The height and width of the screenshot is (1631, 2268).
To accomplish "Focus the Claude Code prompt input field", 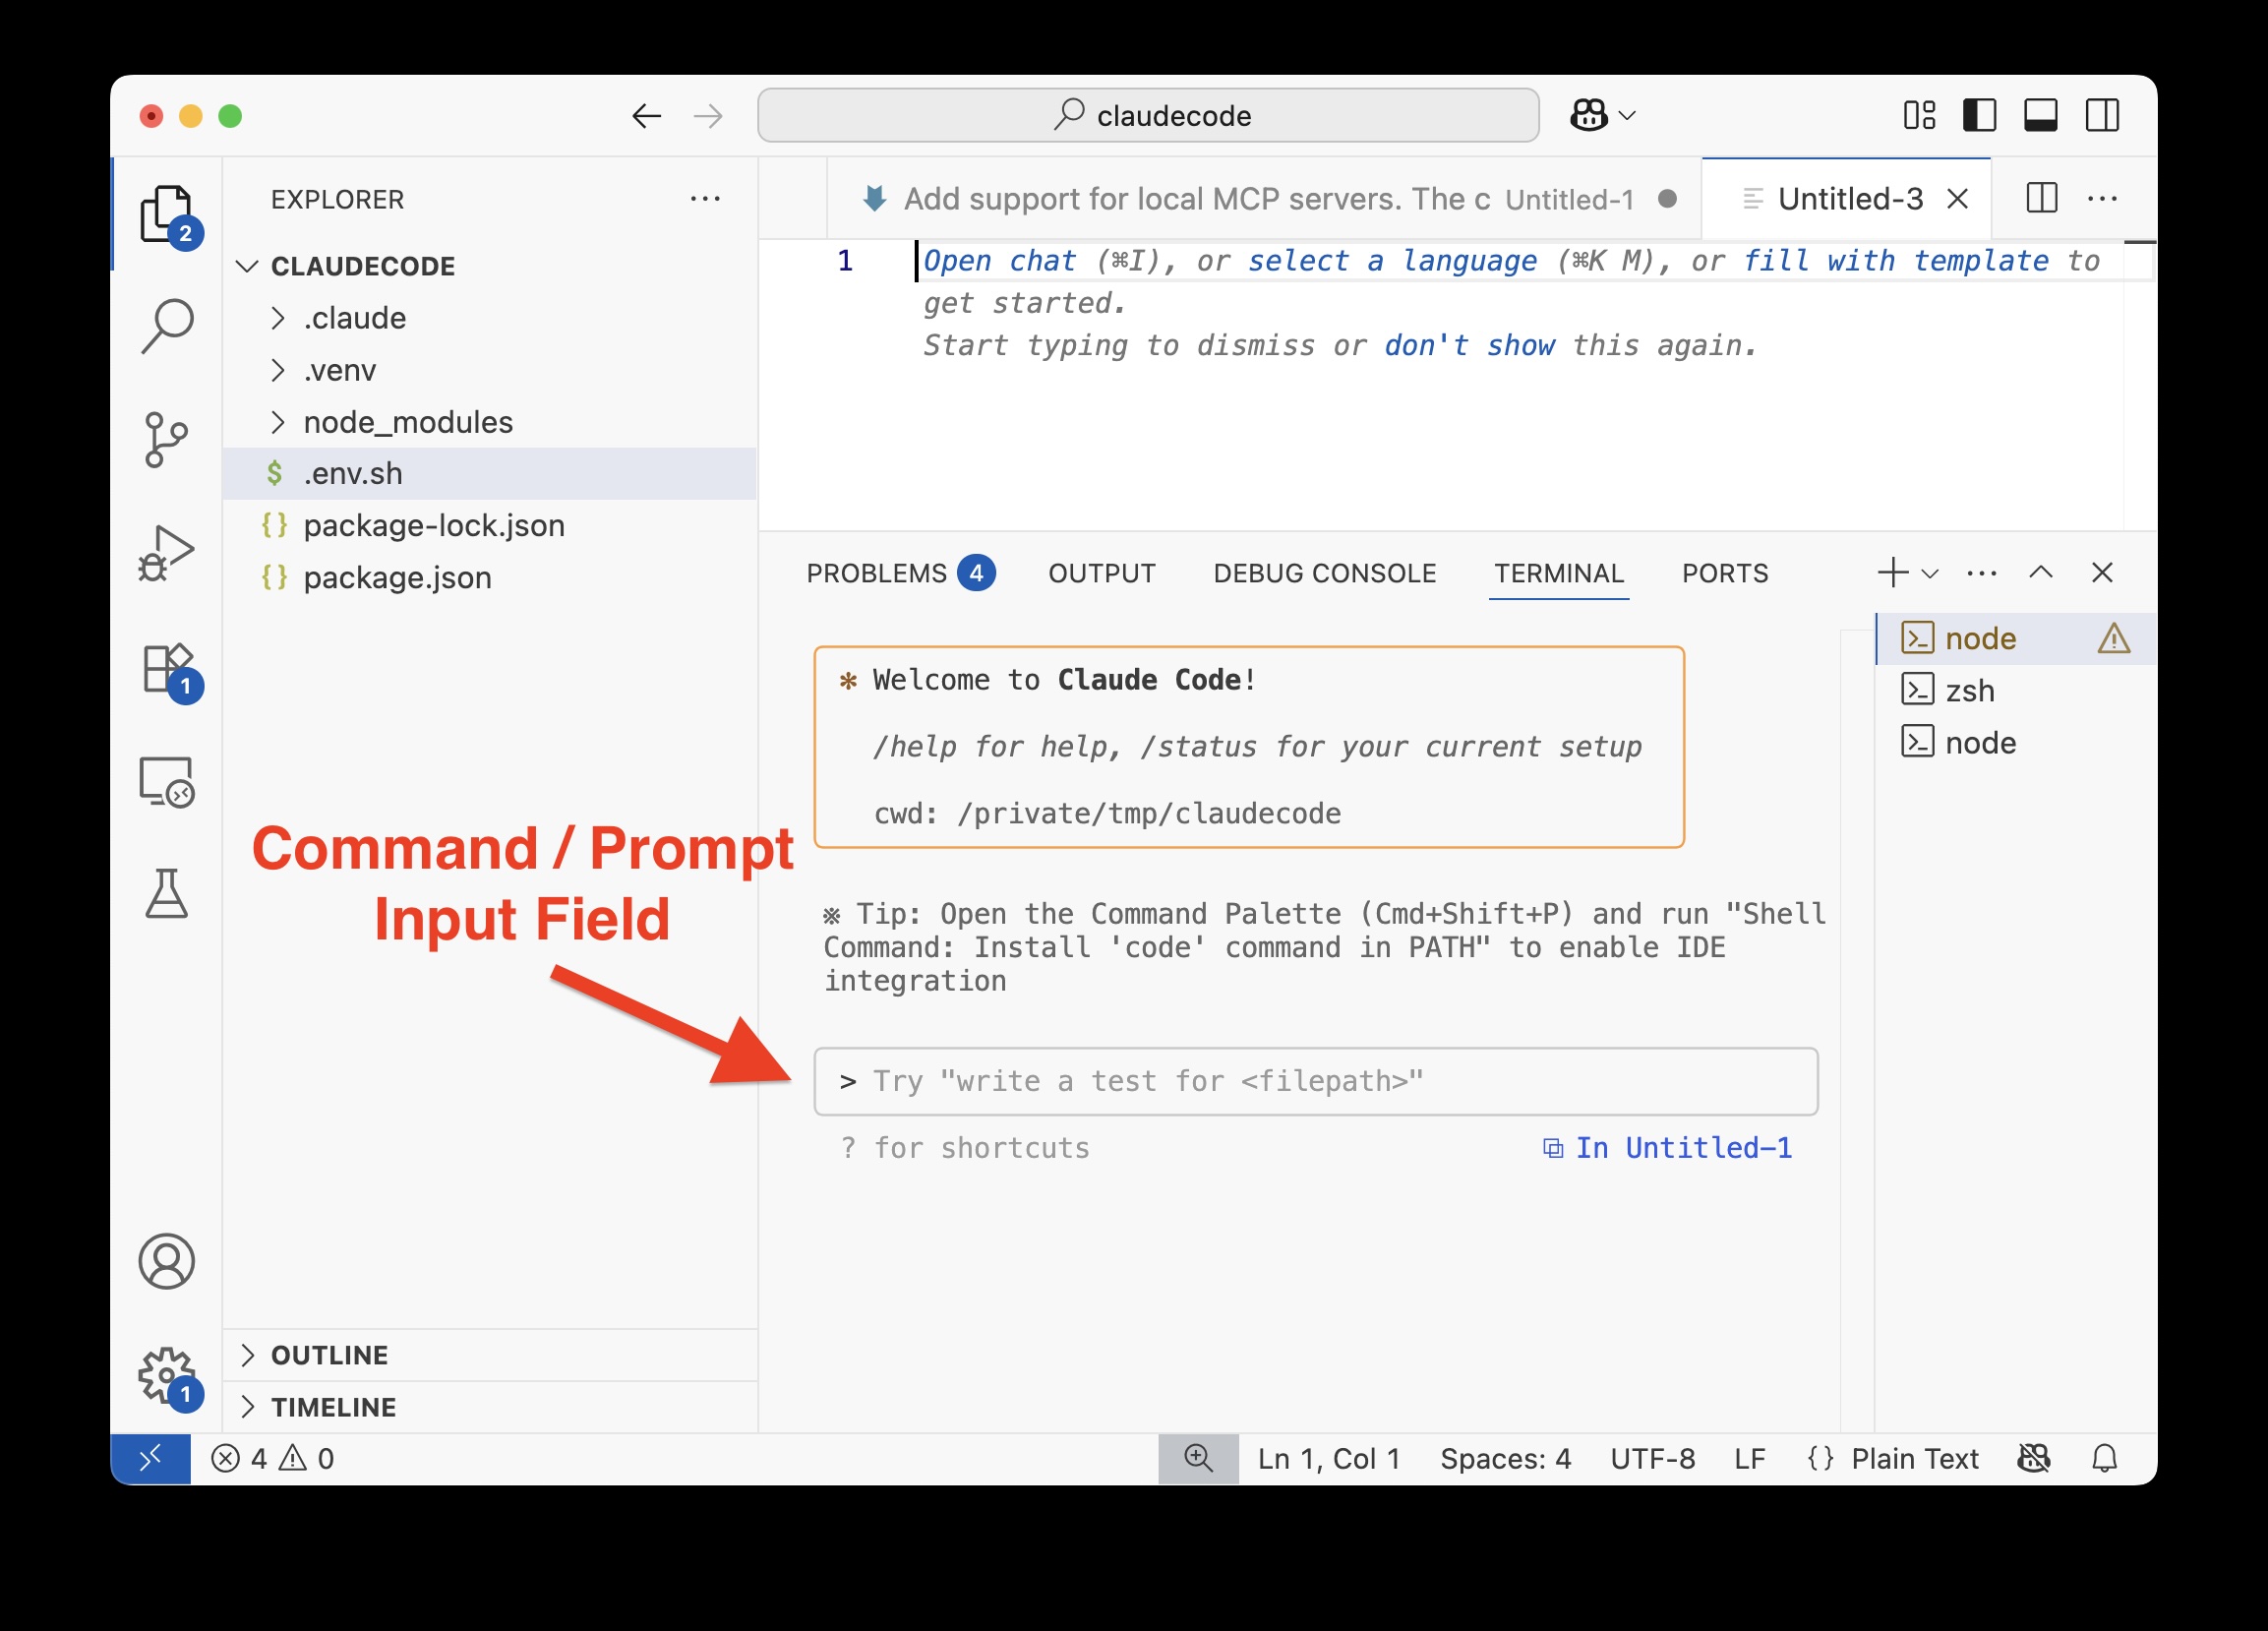I will (x=1315, y=1081).
